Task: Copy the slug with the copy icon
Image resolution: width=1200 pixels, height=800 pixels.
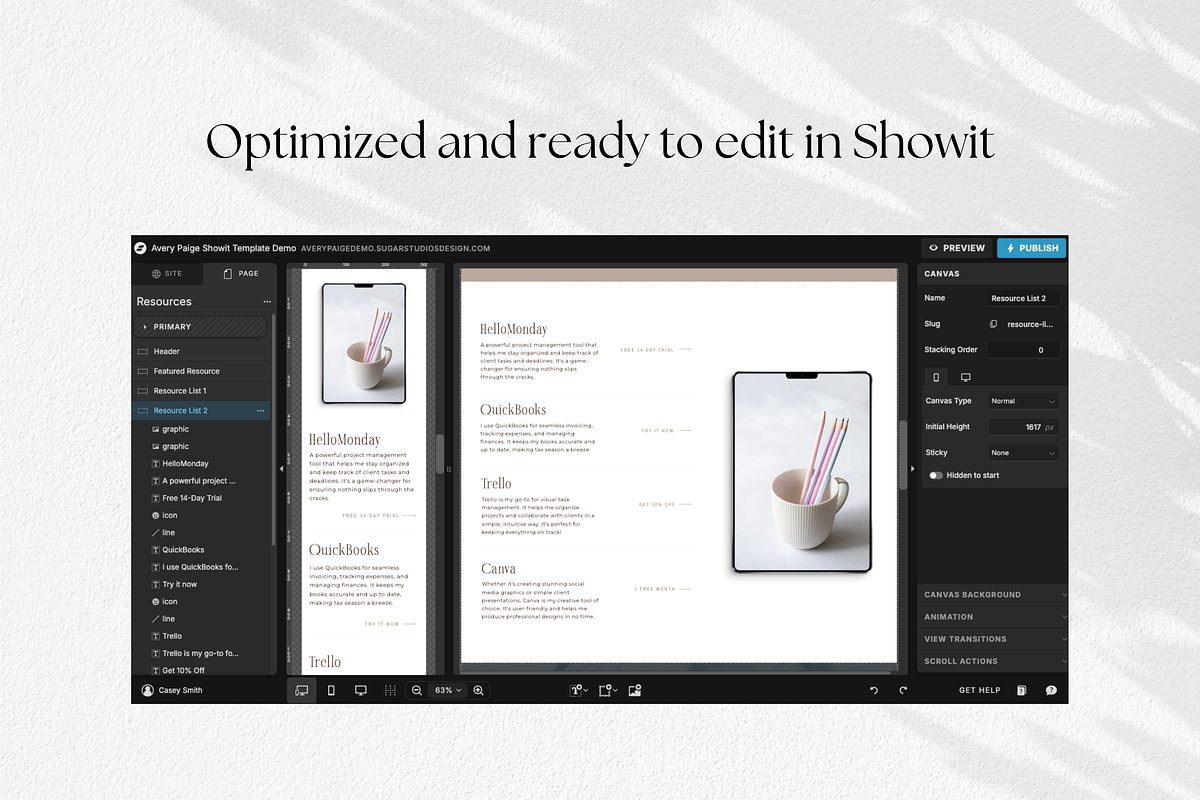Action: (993, 324)
